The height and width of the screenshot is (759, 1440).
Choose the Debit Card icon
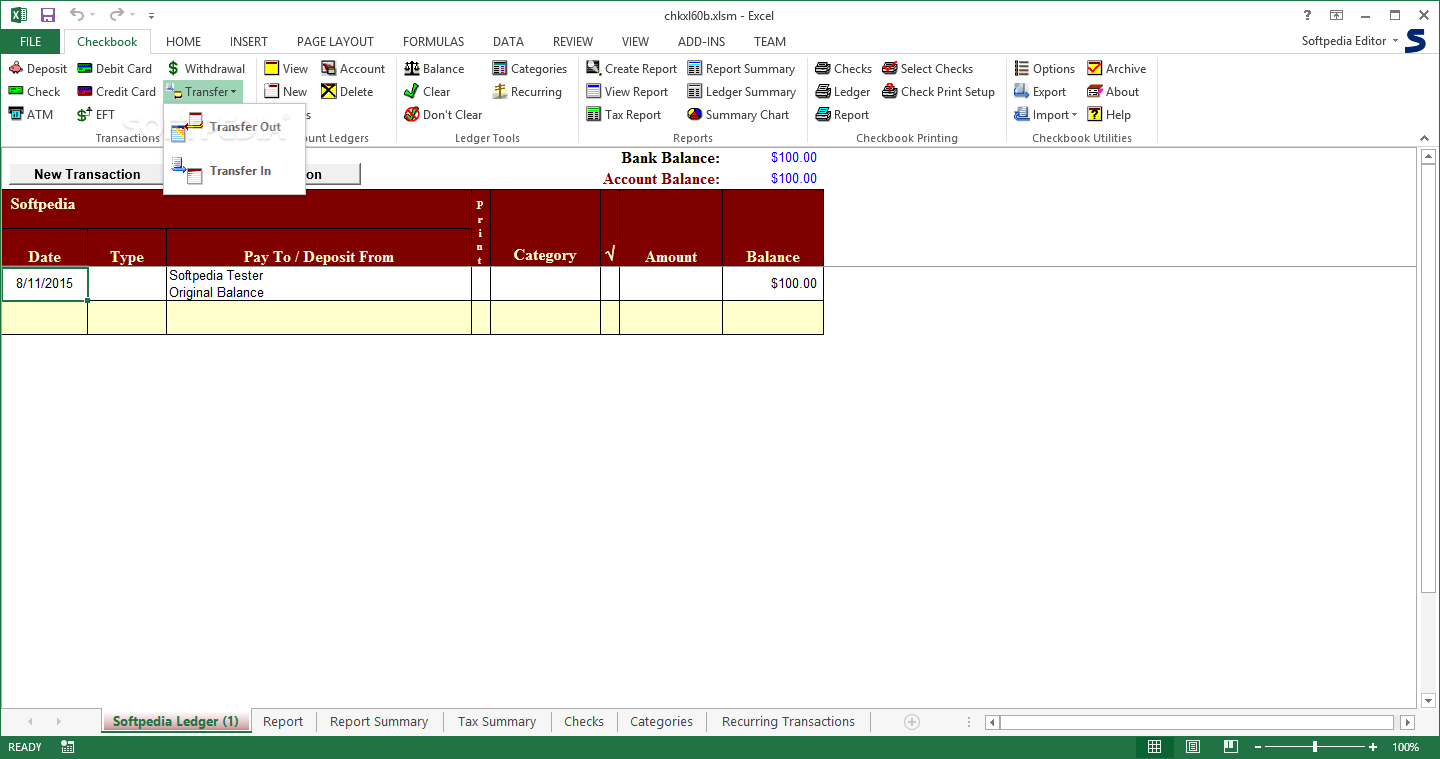click(85, 69)
